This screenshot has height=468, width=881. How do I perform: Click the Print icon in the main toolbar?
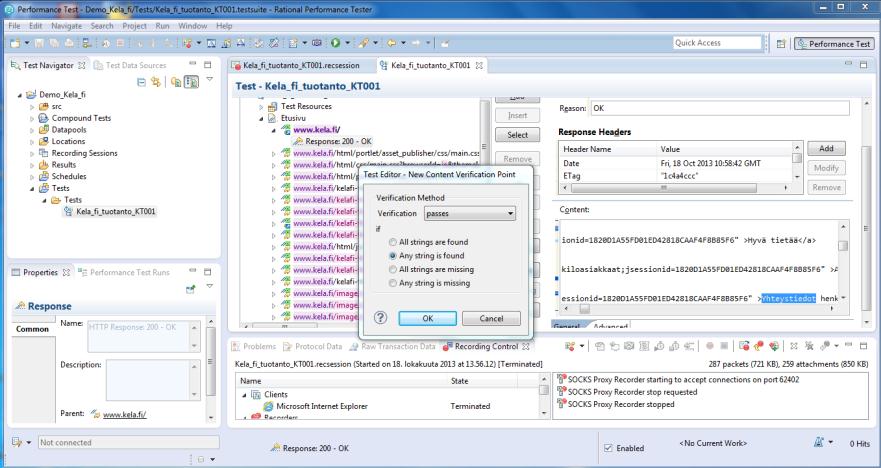[69, 43]
